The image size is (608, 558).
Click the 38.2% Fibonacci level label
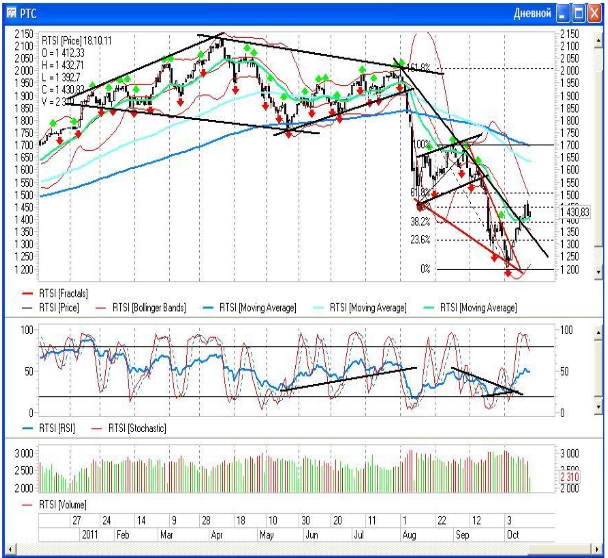pos(420,222)
